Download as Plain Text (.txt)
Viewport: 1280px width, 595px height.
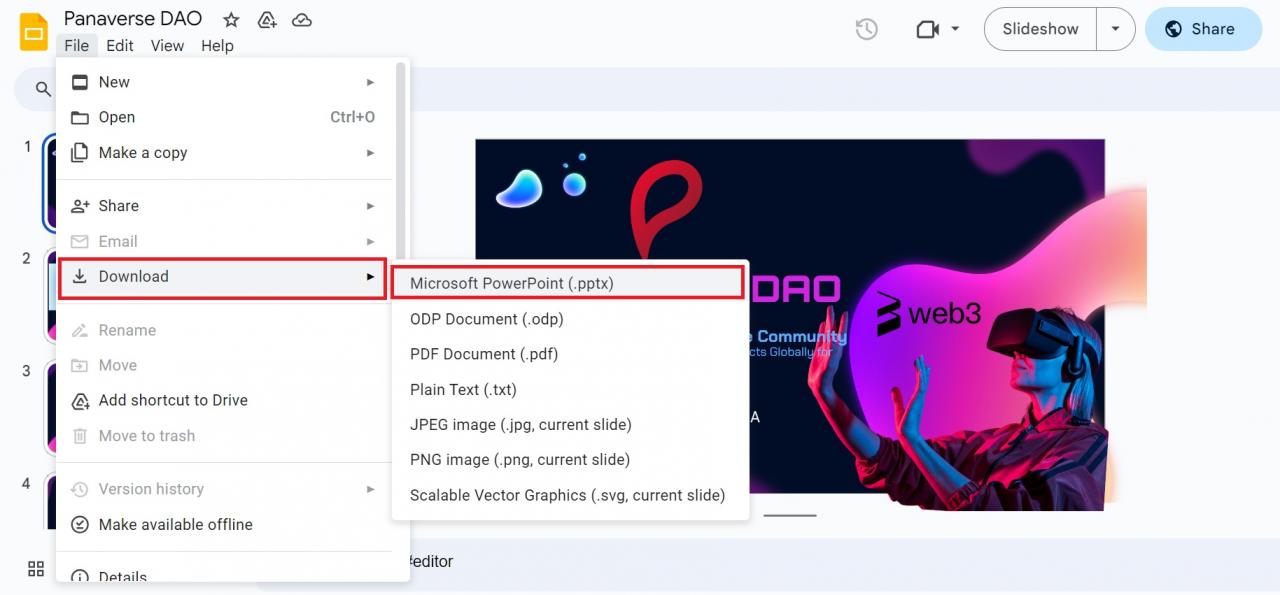coord(570,389)
